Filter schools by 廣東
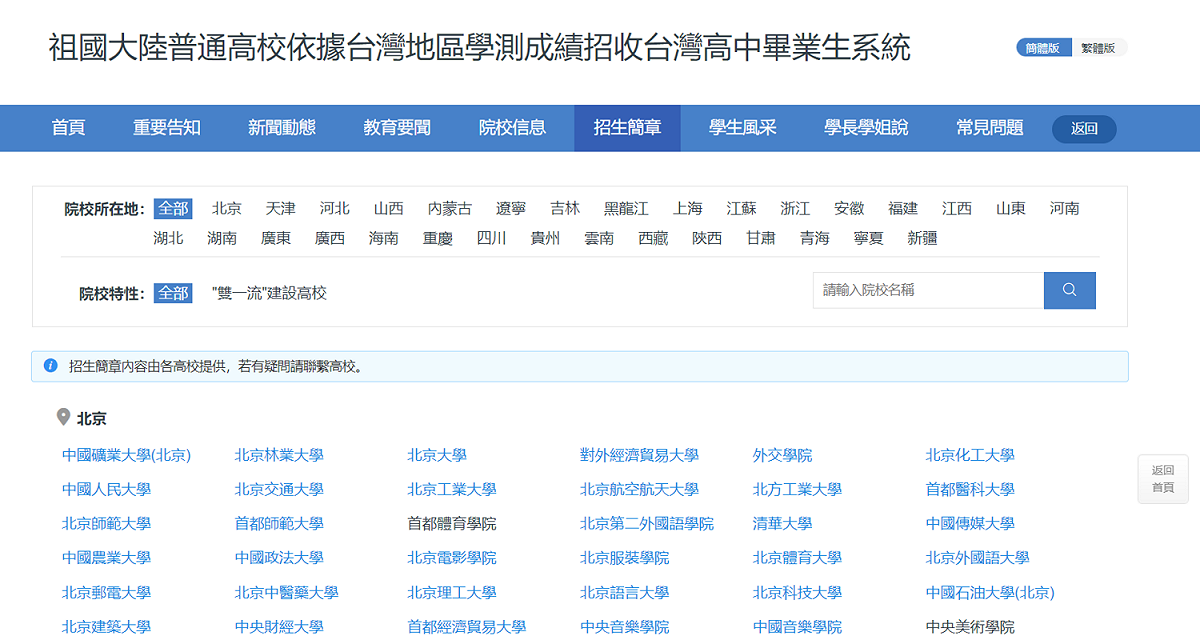 276,238
